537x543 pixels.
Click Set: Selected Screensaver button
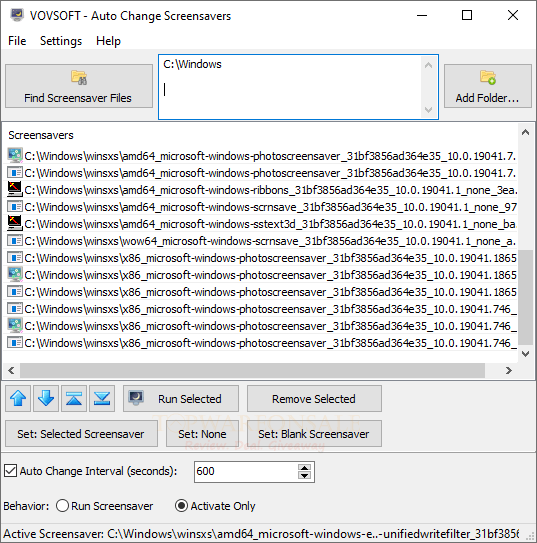(81, 434)
